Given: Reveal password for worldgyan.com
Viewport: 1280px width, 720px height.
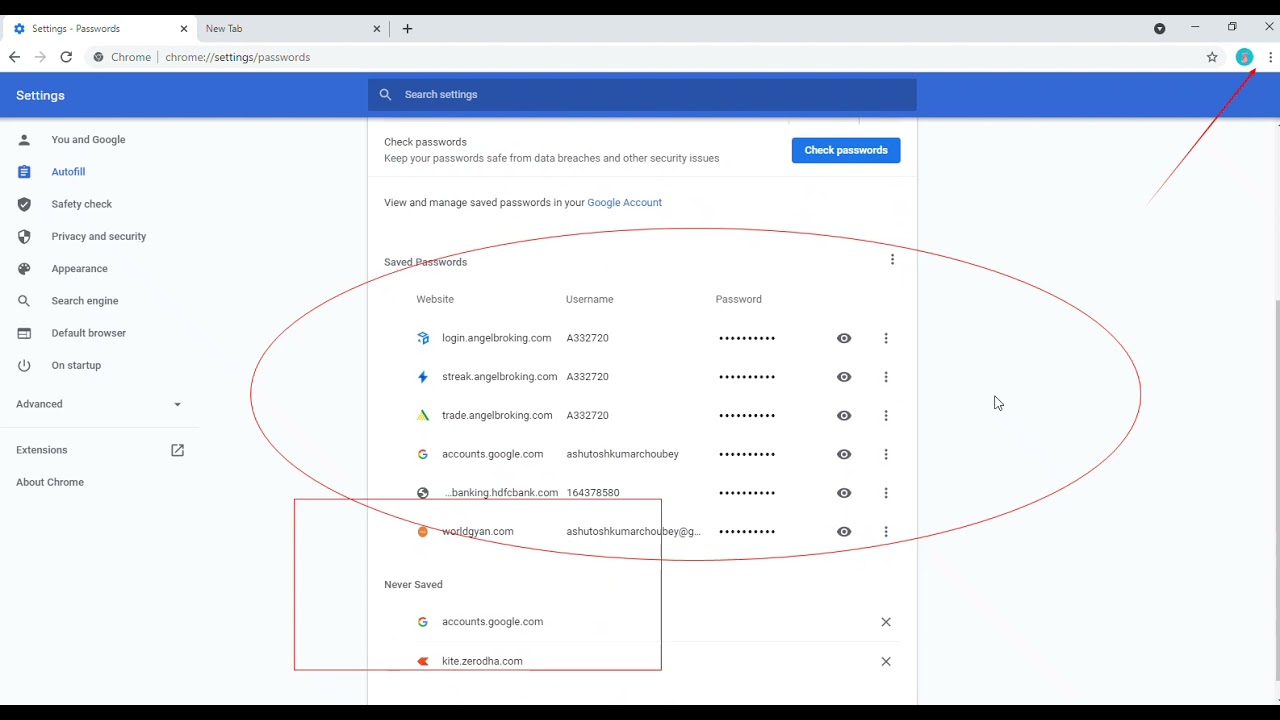Looking at the screenshot, I should [x=844, y=532].
